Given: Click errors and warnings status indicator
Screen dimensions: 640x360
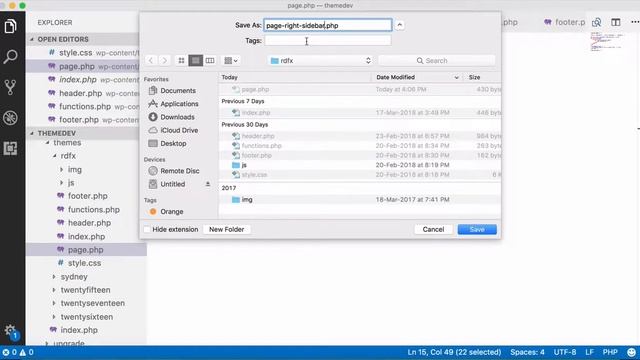Looking at the screenshot, I should [18, 352].
